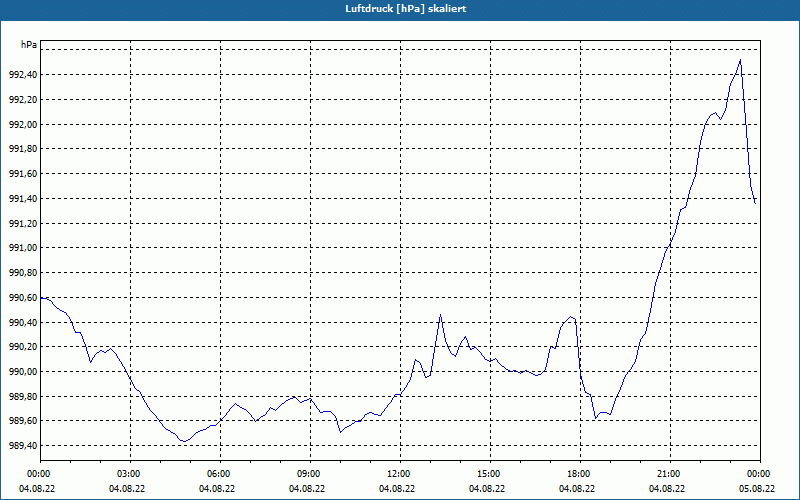Pick the 21:00 x-axis label
Viewport: 800px width, 500px height.
670,474
